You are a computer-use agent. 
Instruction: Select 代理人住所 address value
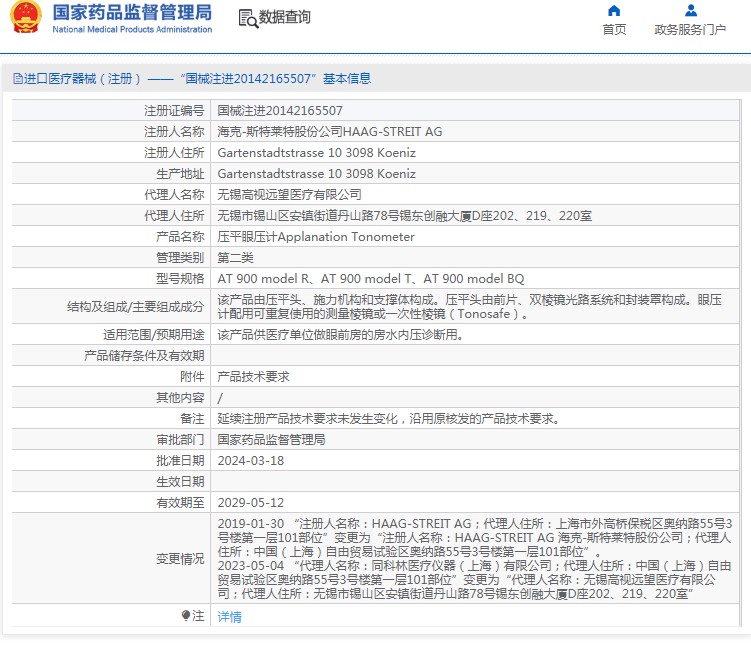[405, 215]
